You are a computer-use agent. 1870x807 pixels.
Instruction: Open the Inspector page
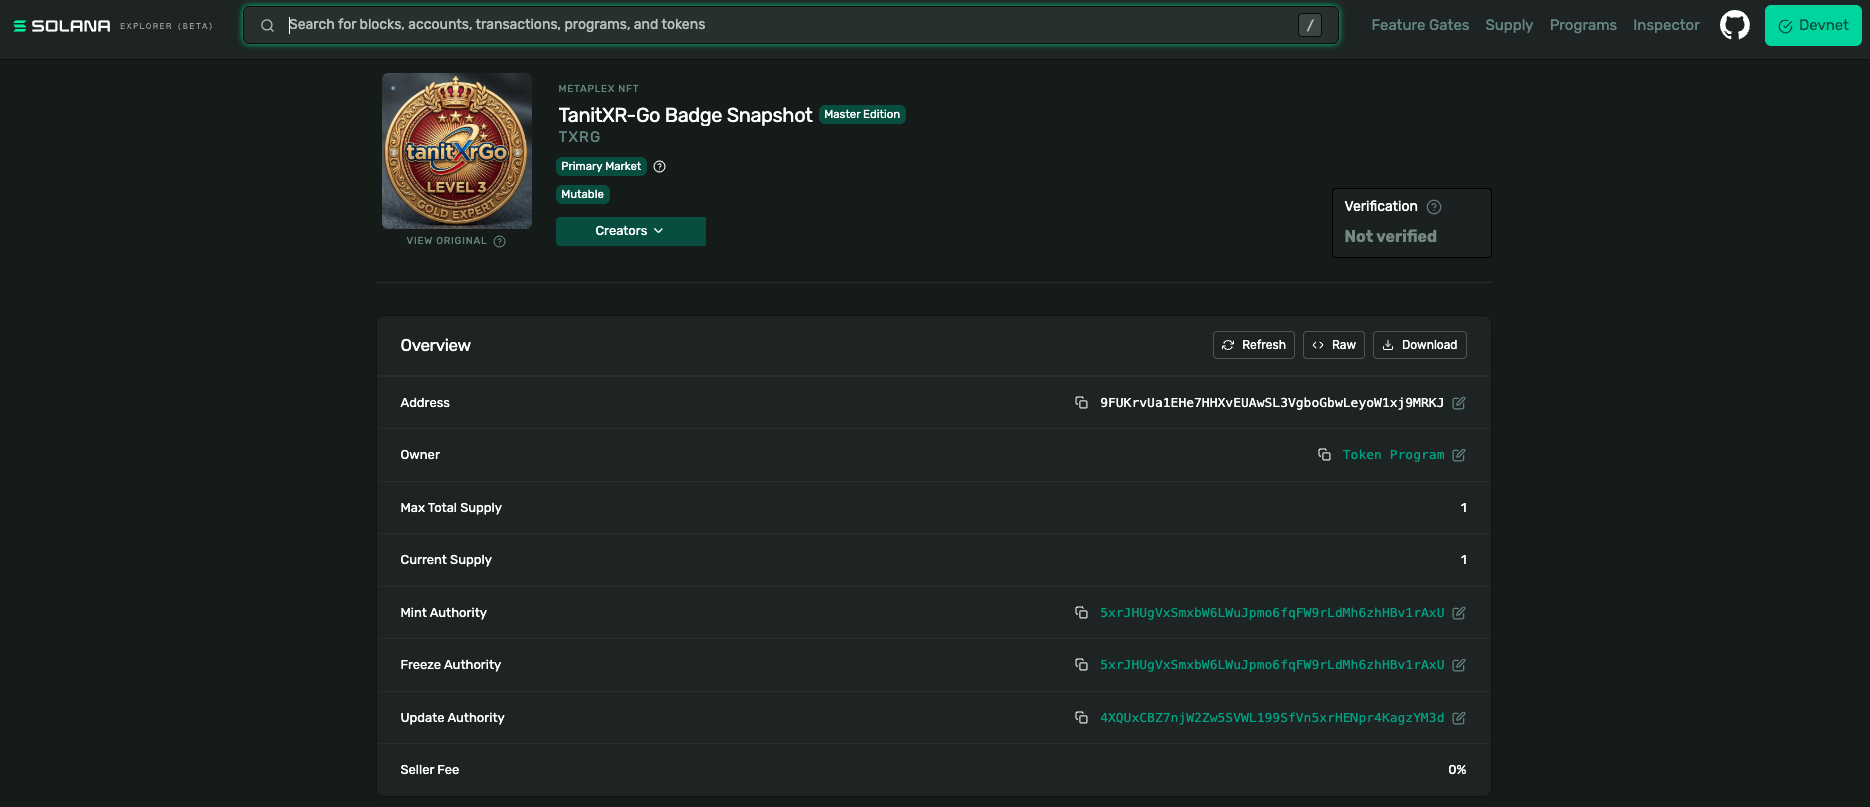tap(1666, 25)
